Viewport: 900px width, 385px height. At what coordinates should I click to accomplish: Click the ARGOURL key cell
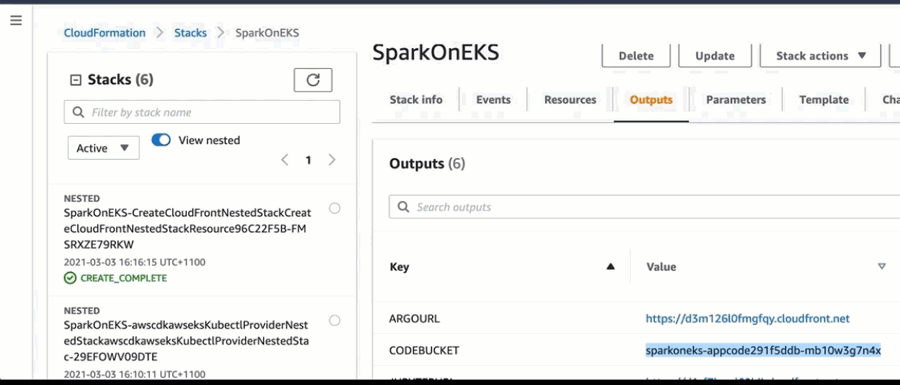point(414,318)
